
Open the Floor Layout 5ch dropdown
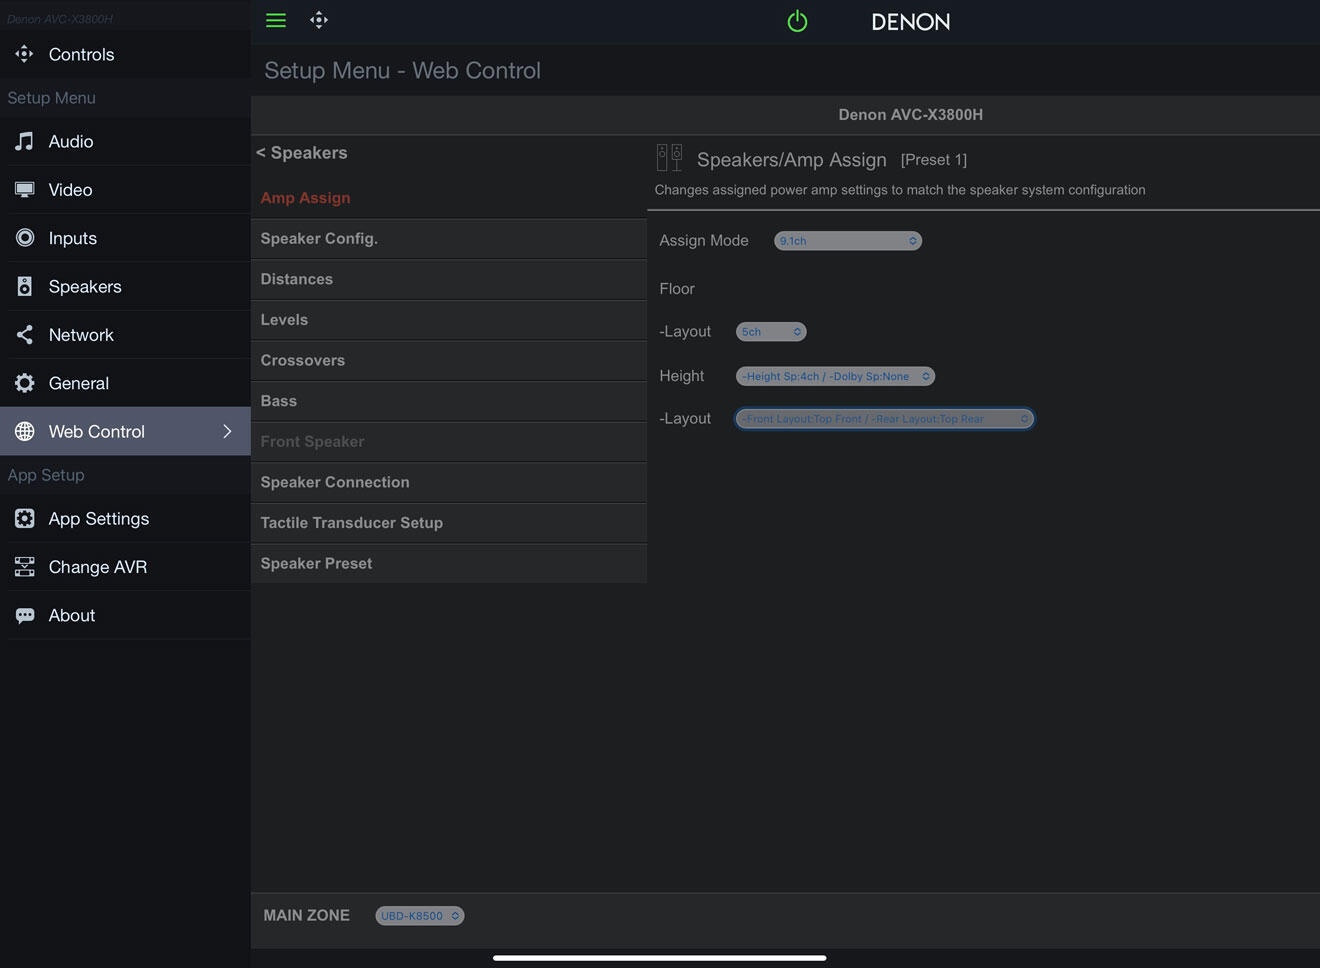point(771,332)
